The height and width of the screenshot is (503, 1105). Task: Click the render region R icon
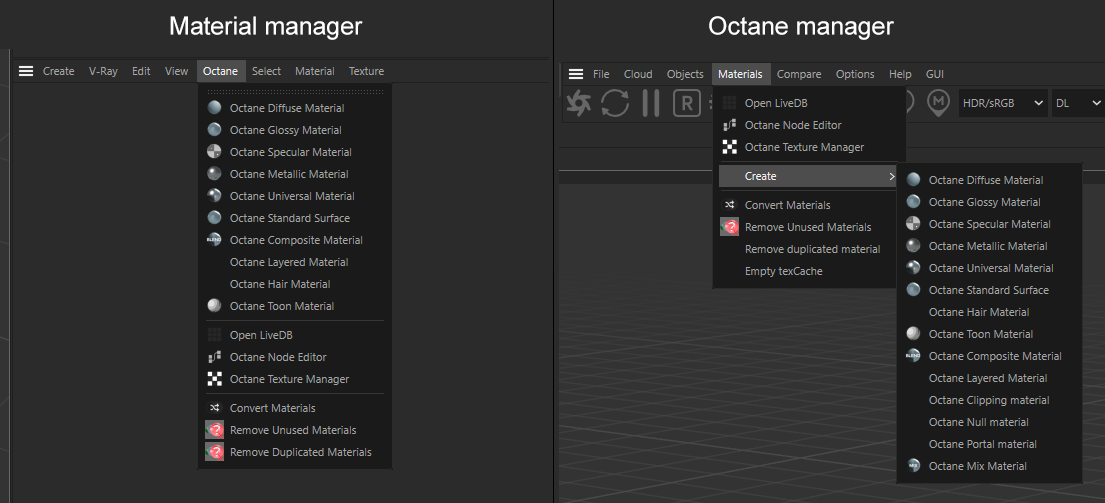tap(686, 104)
